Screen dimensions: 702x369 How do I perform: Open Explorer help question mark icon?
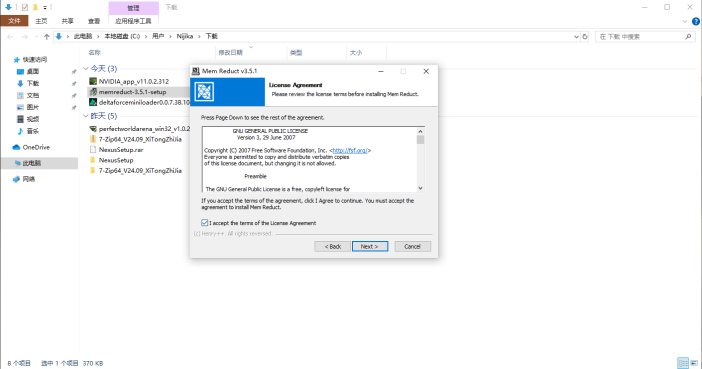click(696, 21)
